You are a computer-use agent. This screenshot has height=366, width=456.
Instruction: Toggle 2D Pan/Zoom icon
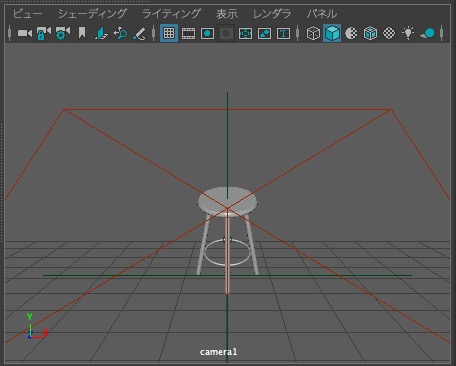120,33
